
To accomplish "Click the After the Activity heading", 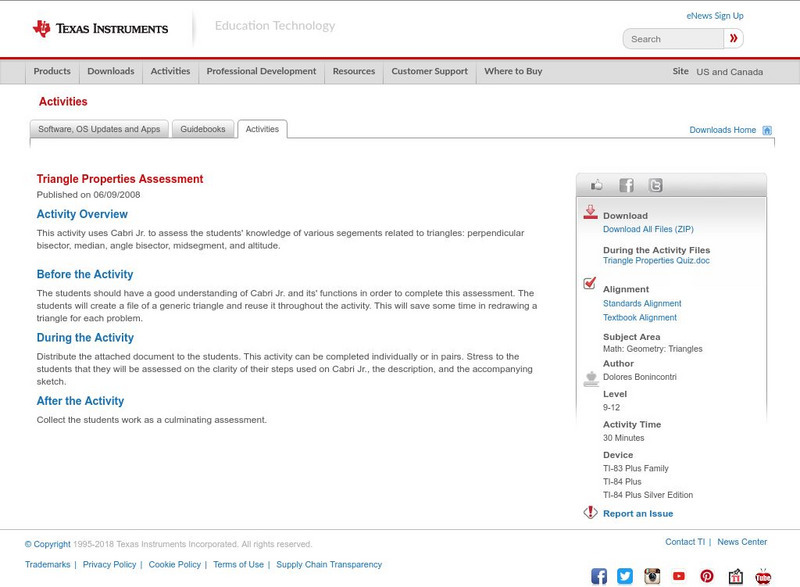I will point(80,401).
